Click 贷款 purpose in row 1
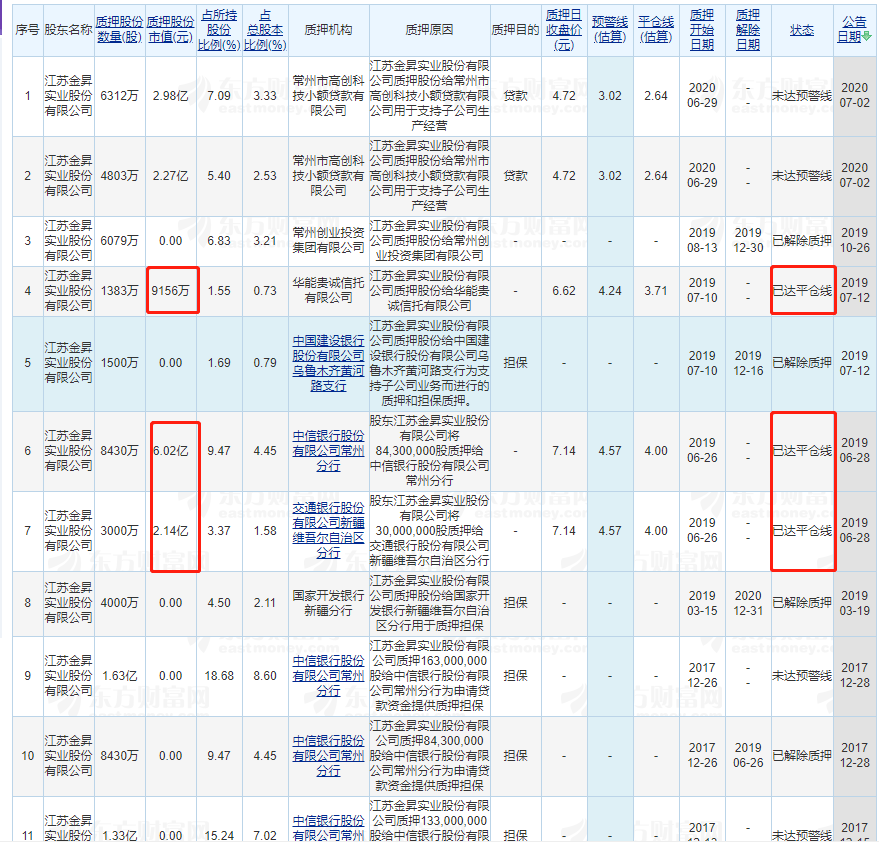Image resolution: width=879 pixels, height=844 pixels. pyautogui.click(x=515, y=96)
